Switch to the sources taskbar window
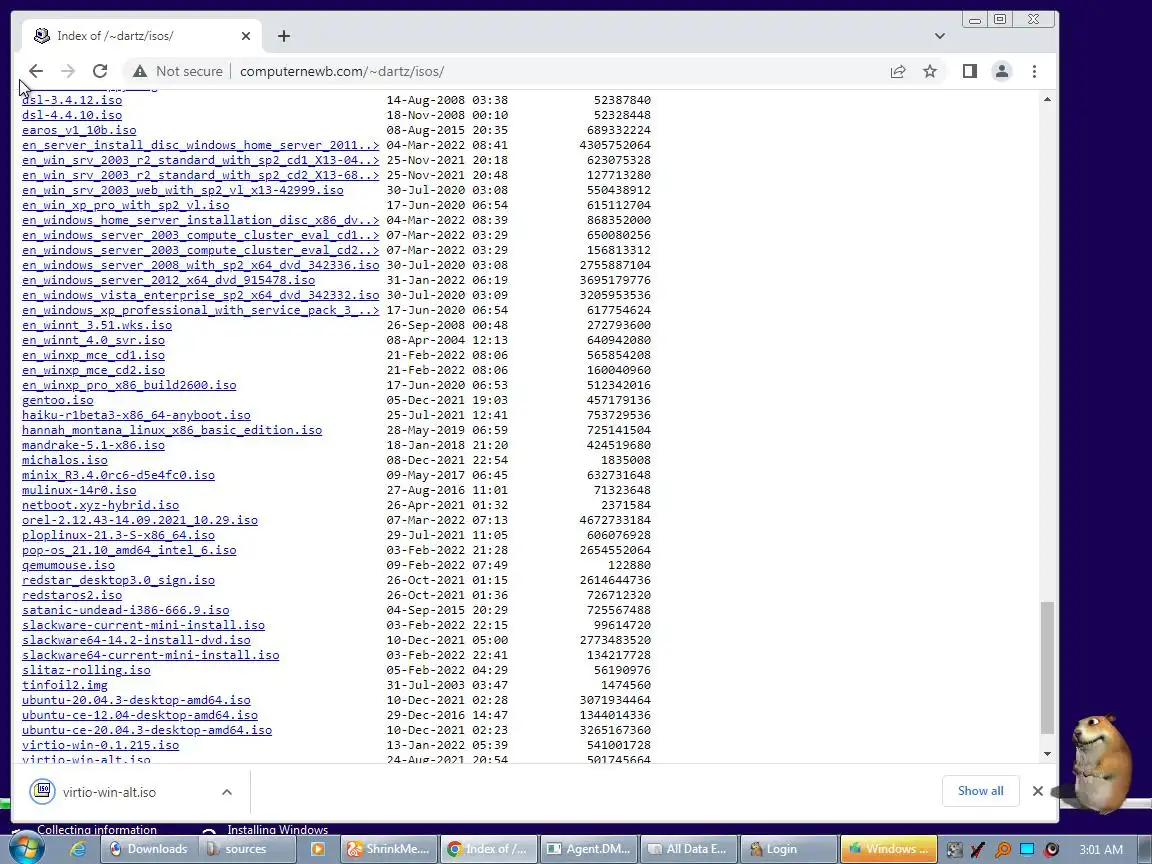The width and height of the screenshot is (1152, 864). pyautogui.click(x=248, y=849)
